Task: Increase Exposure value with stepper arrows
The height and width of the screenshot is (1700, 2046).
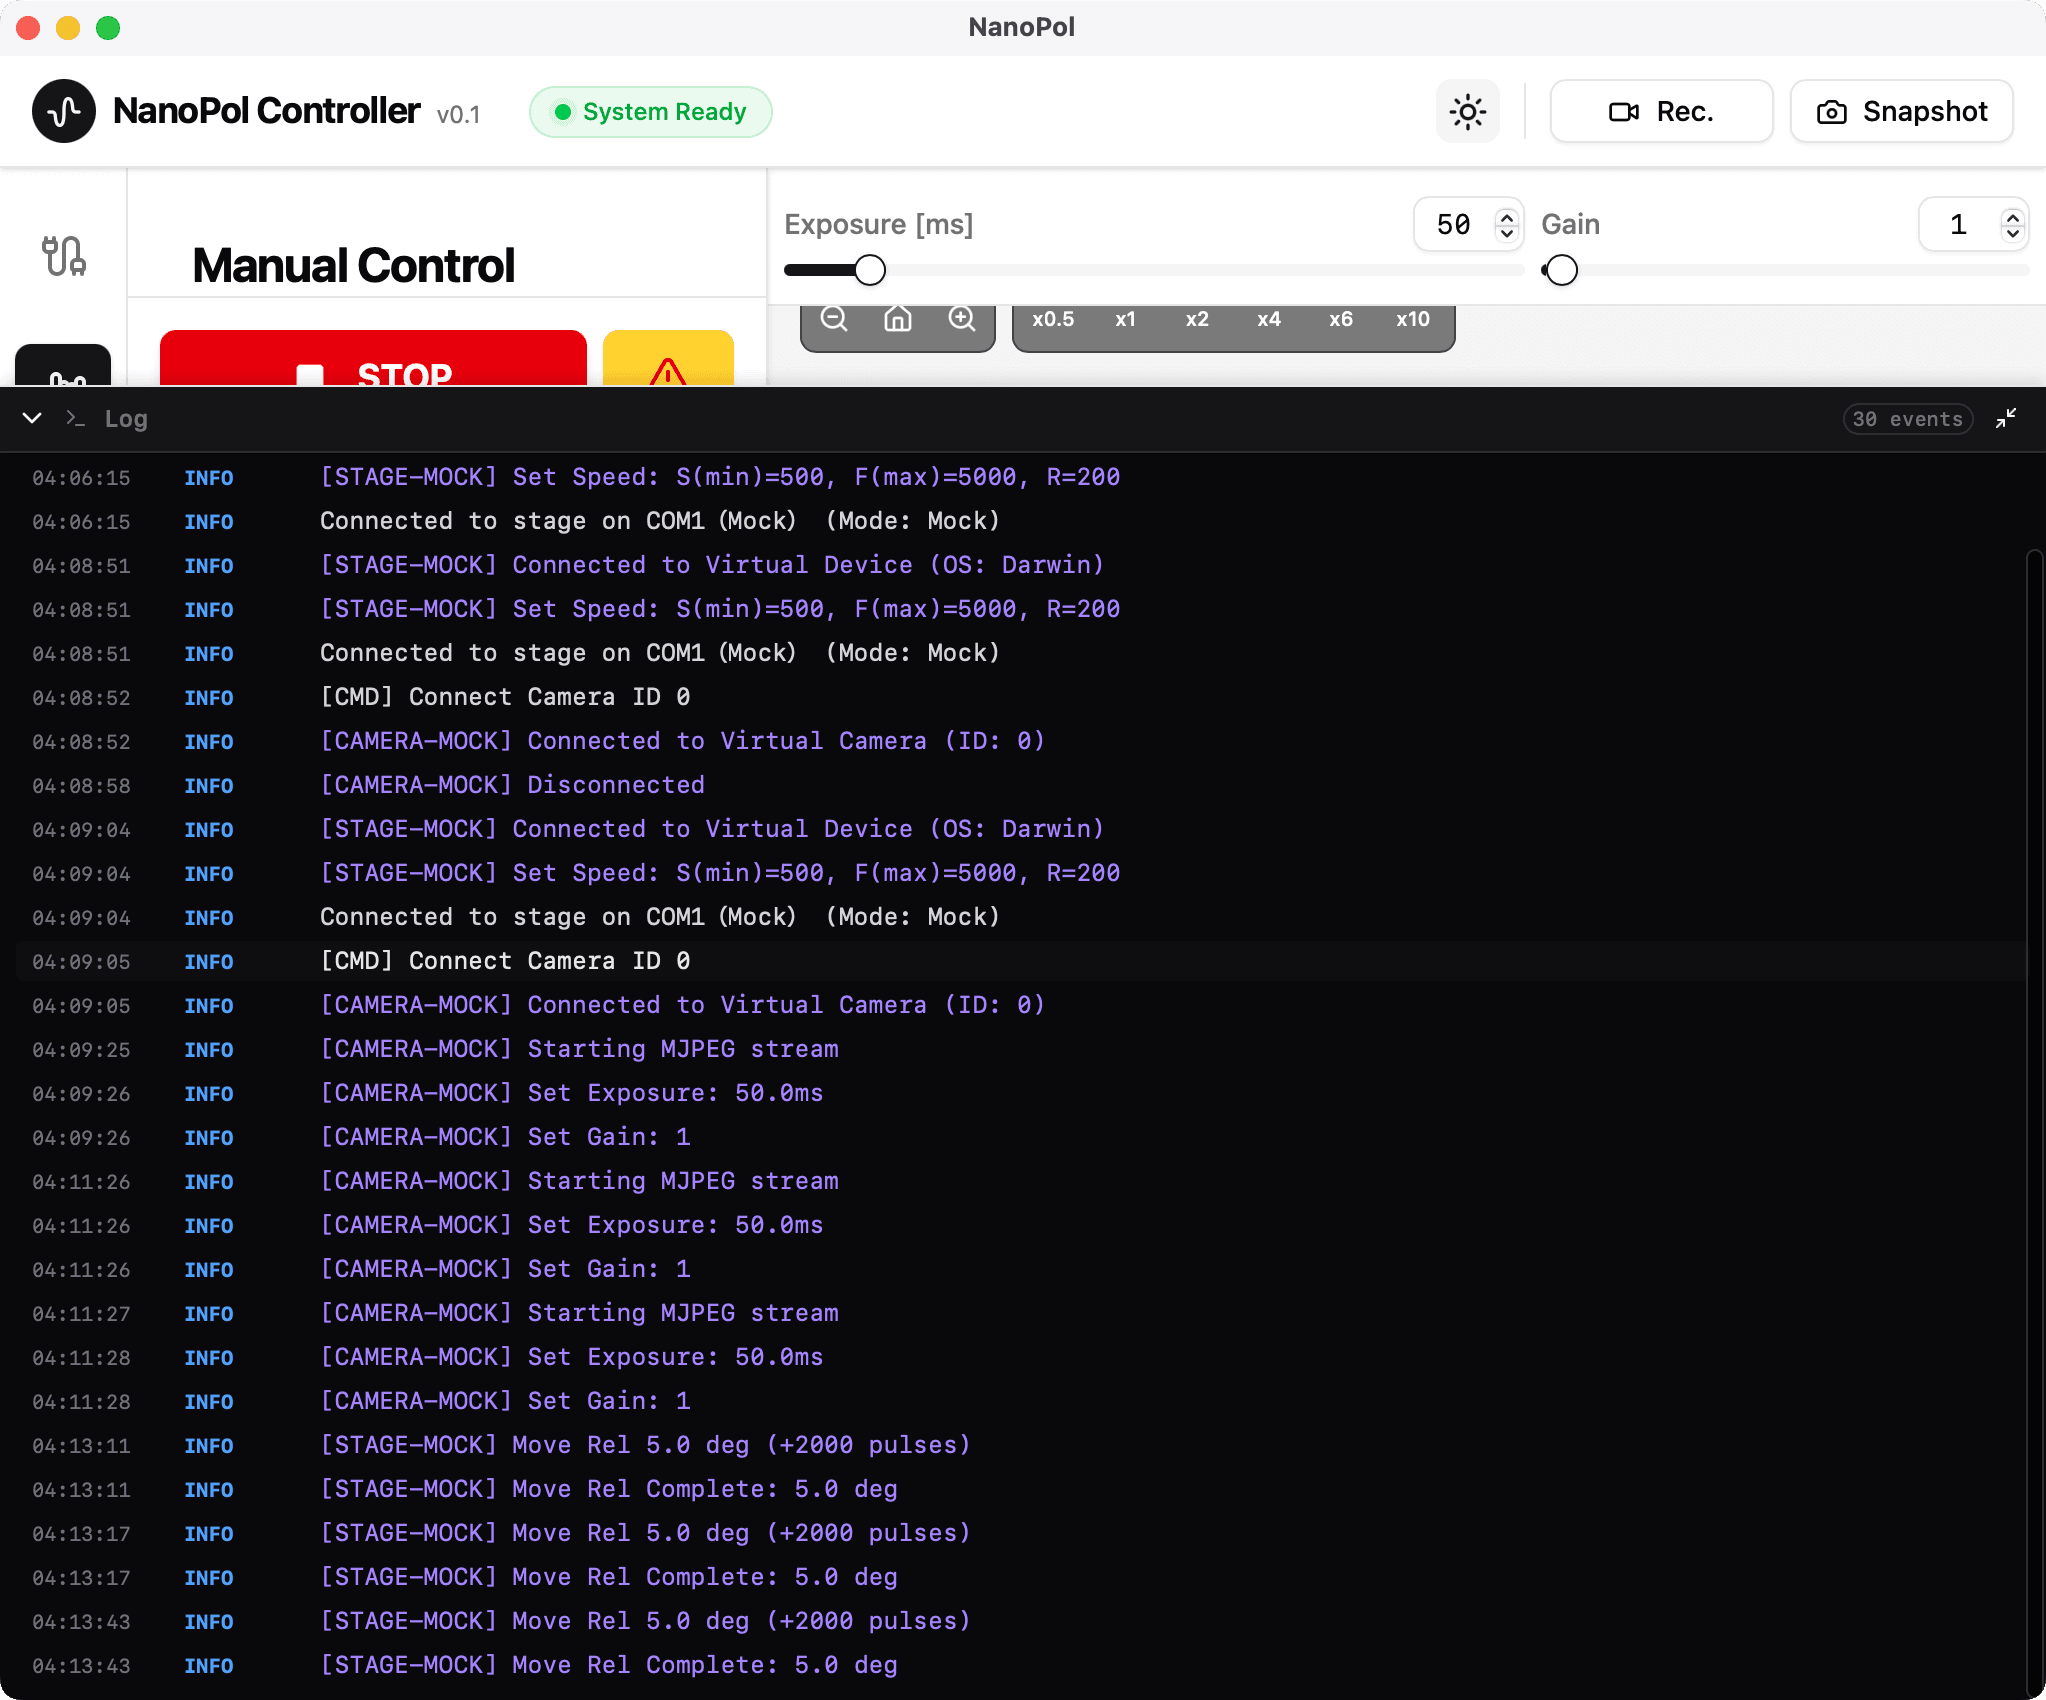Action: pos(1506,216)
